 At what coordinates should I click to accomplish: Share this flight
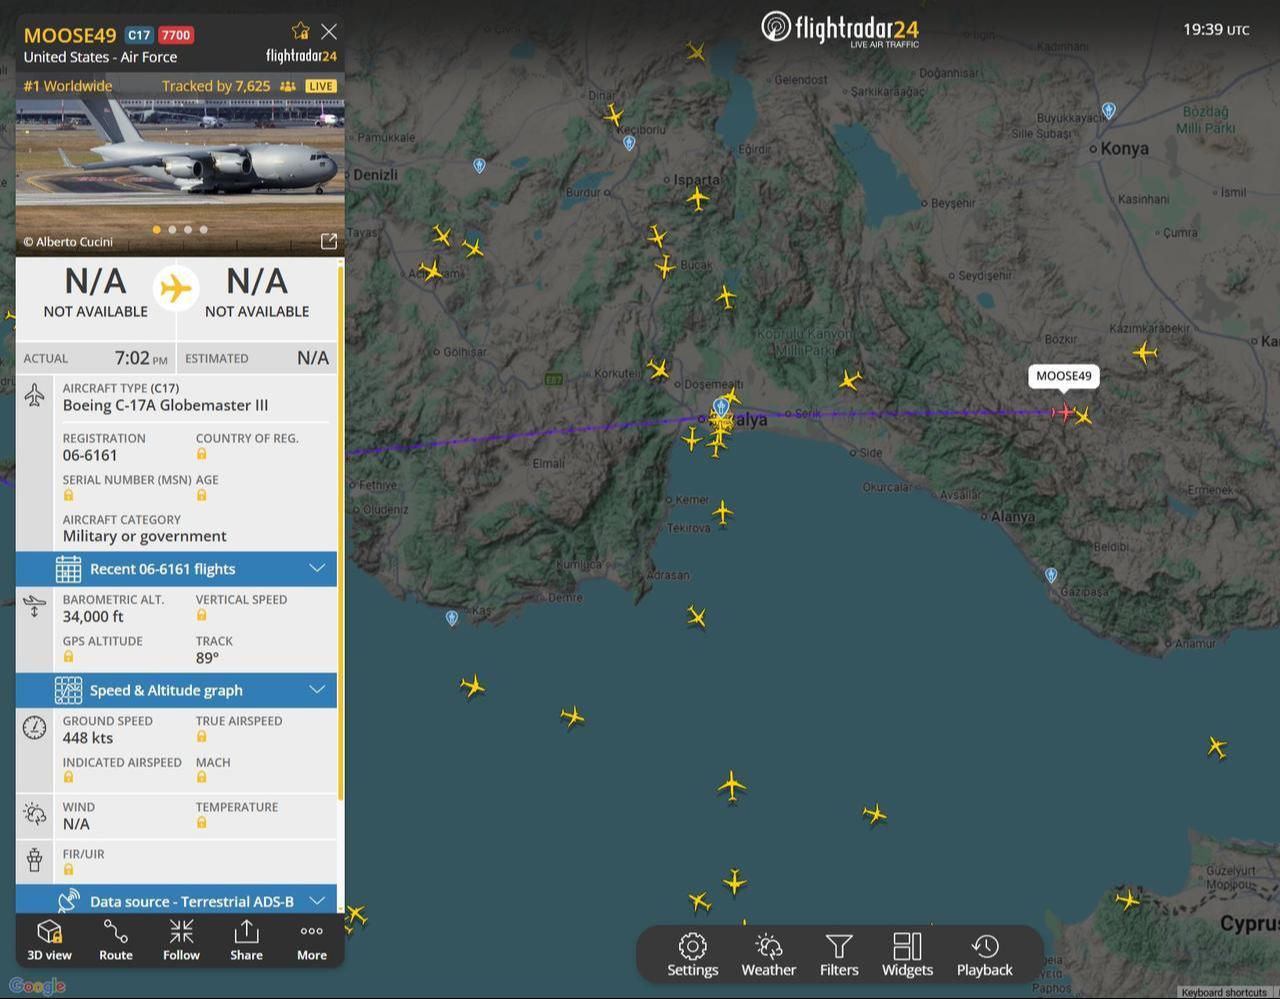pos(246,940)
